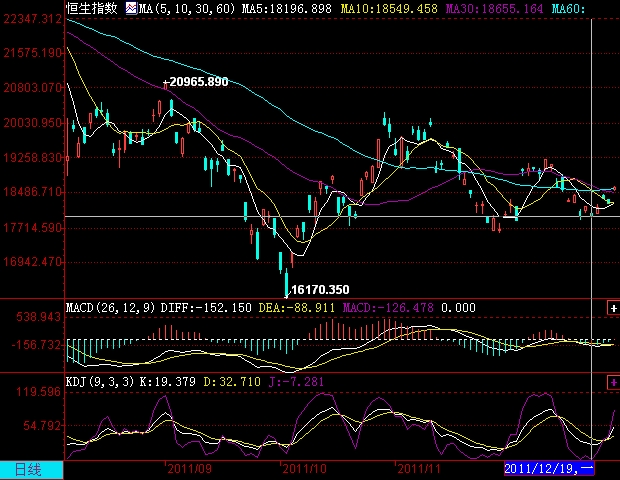
Task: Click the MACD(26,12,9) indicator label
Action: tap(111, 308)
